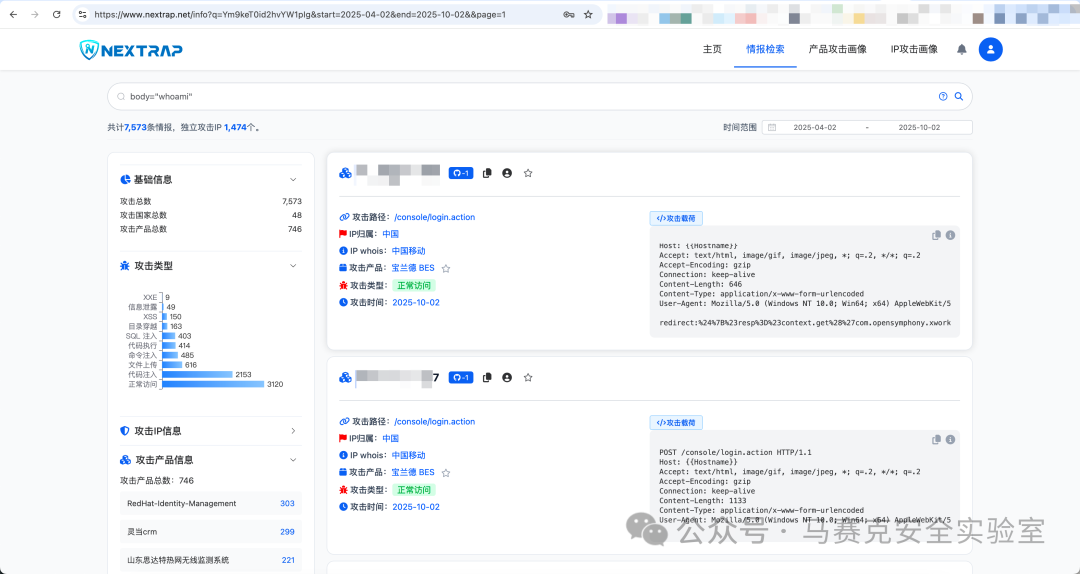Expand the 攻击IP信息 section
Viewport: 1080px width, 574px height.
(x=293, y=431)
